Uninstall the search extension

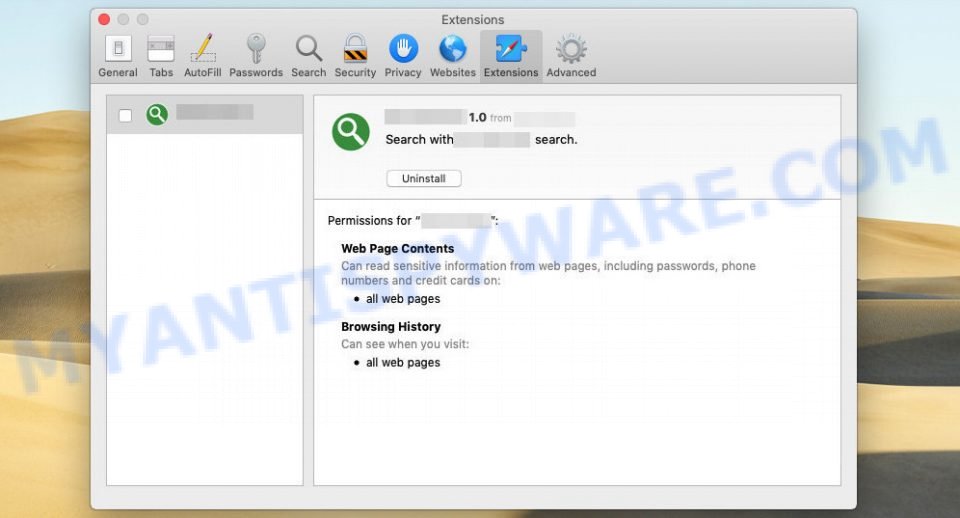pos(424,178)
